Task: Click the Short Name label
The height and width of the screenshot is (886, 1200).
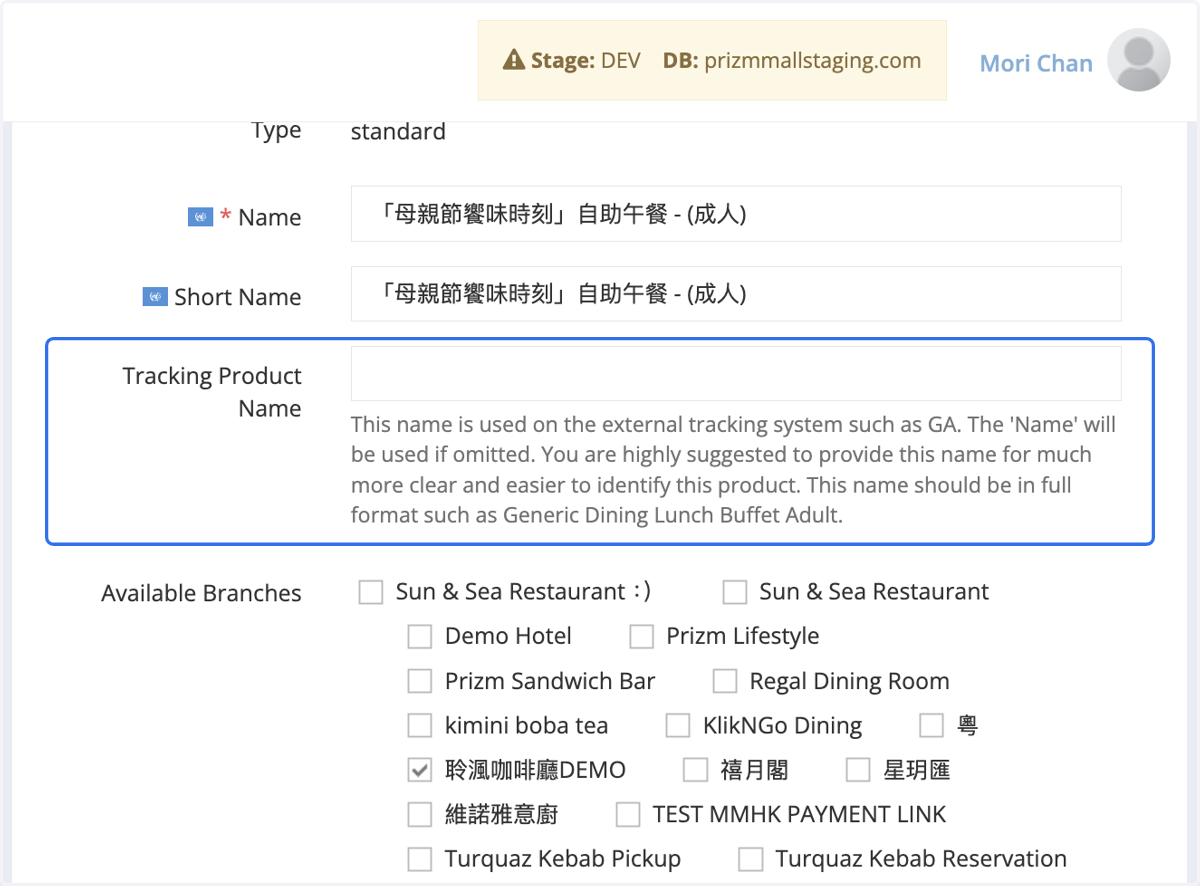Action: coord(237,297)
